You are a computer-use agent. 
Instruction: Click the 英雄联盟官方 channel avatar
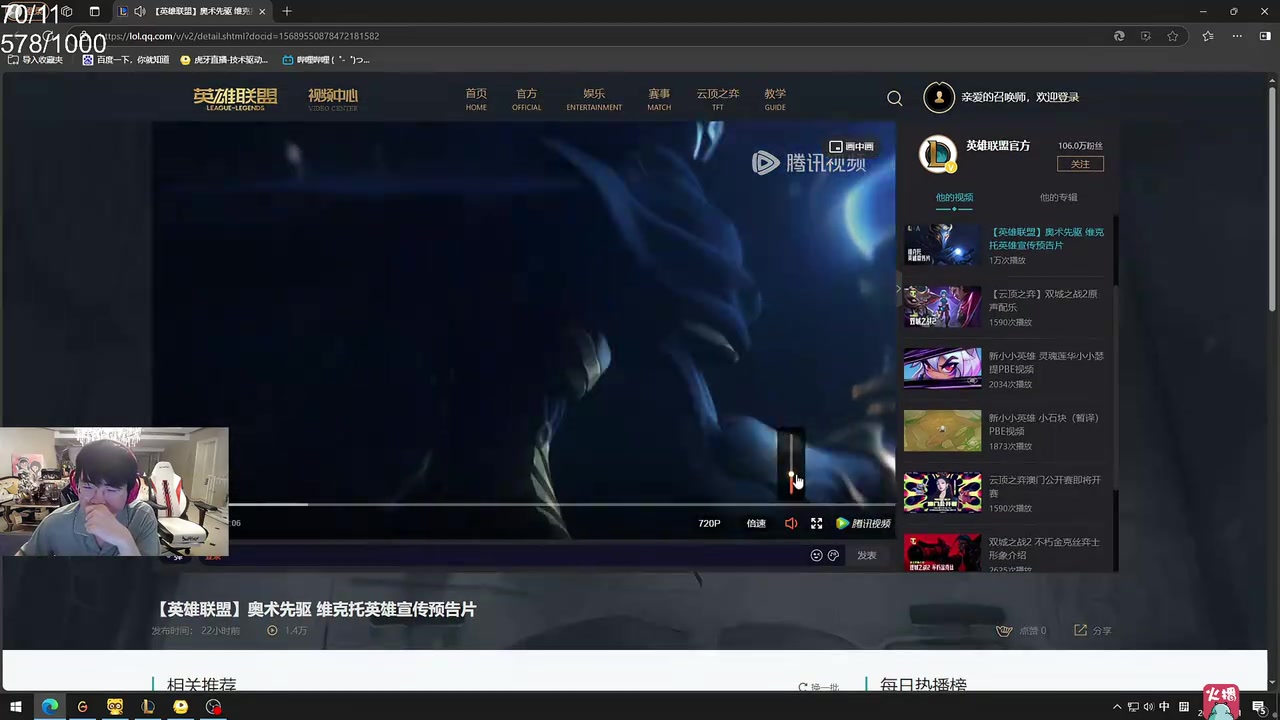click(x=938, y=154)
